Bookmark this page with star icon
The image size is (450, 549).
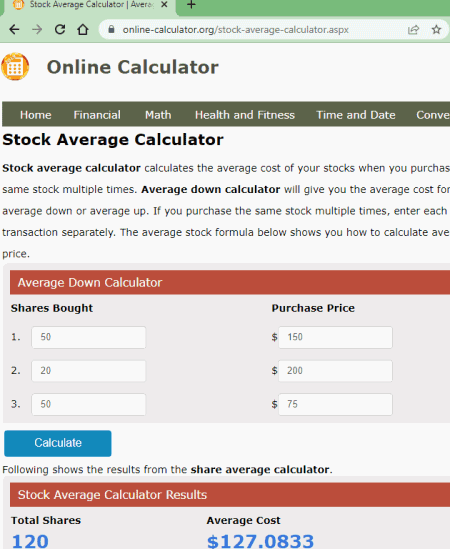point(436,30)
